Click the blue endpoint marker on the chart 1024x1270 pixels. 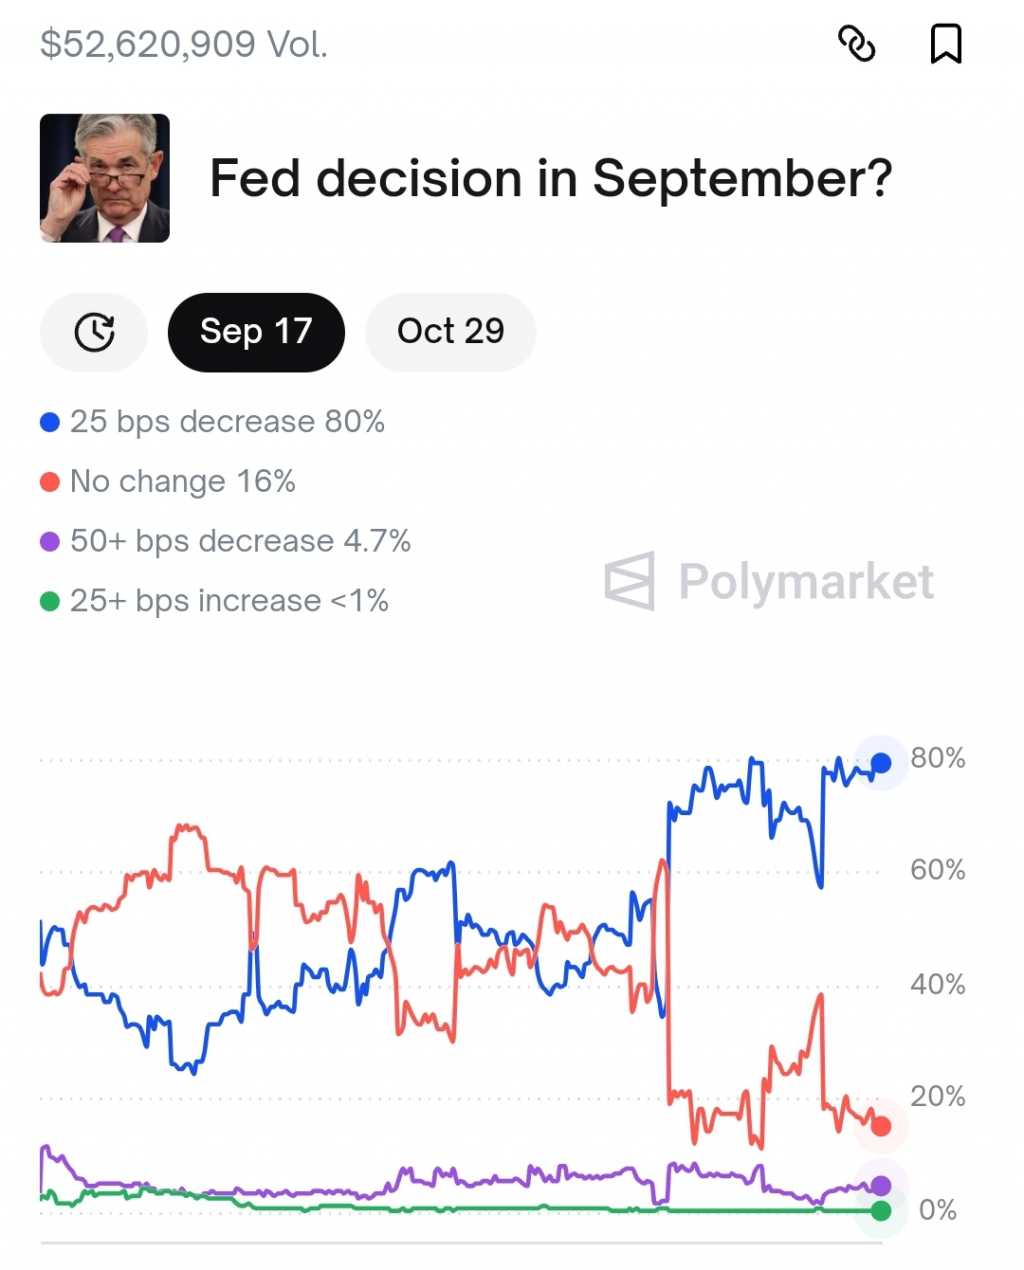pyautogui.click(x=881, y=764)
